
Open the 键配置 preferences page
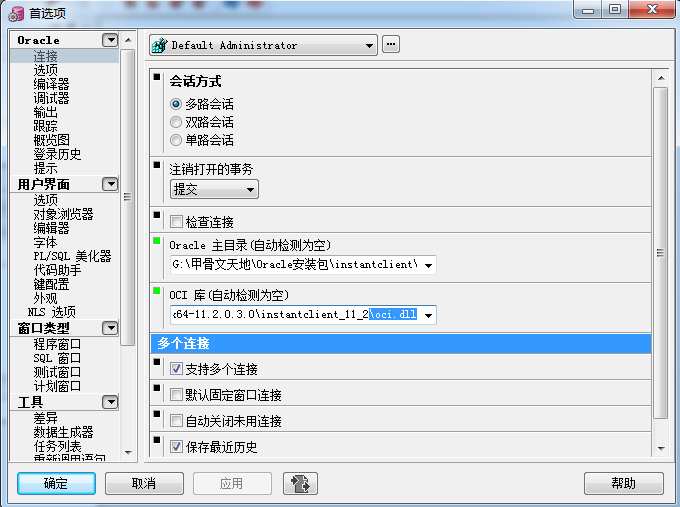pos(51,285)
